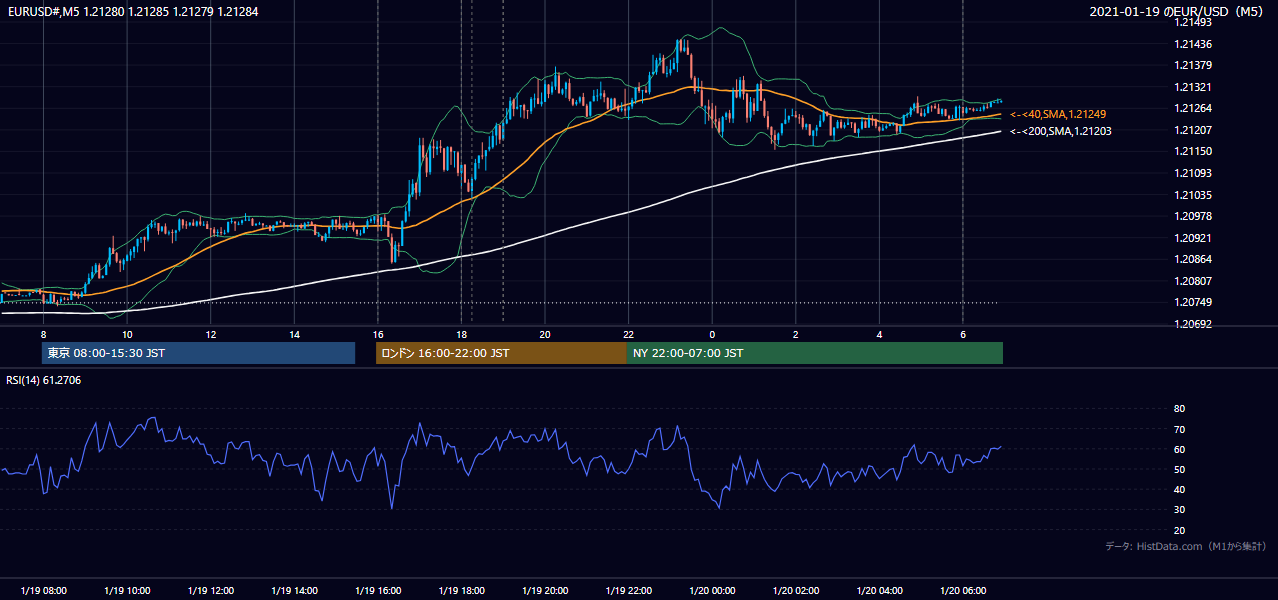Click price axis label 1.21093
1278x600 pixels.
[x=1193, y=173]
